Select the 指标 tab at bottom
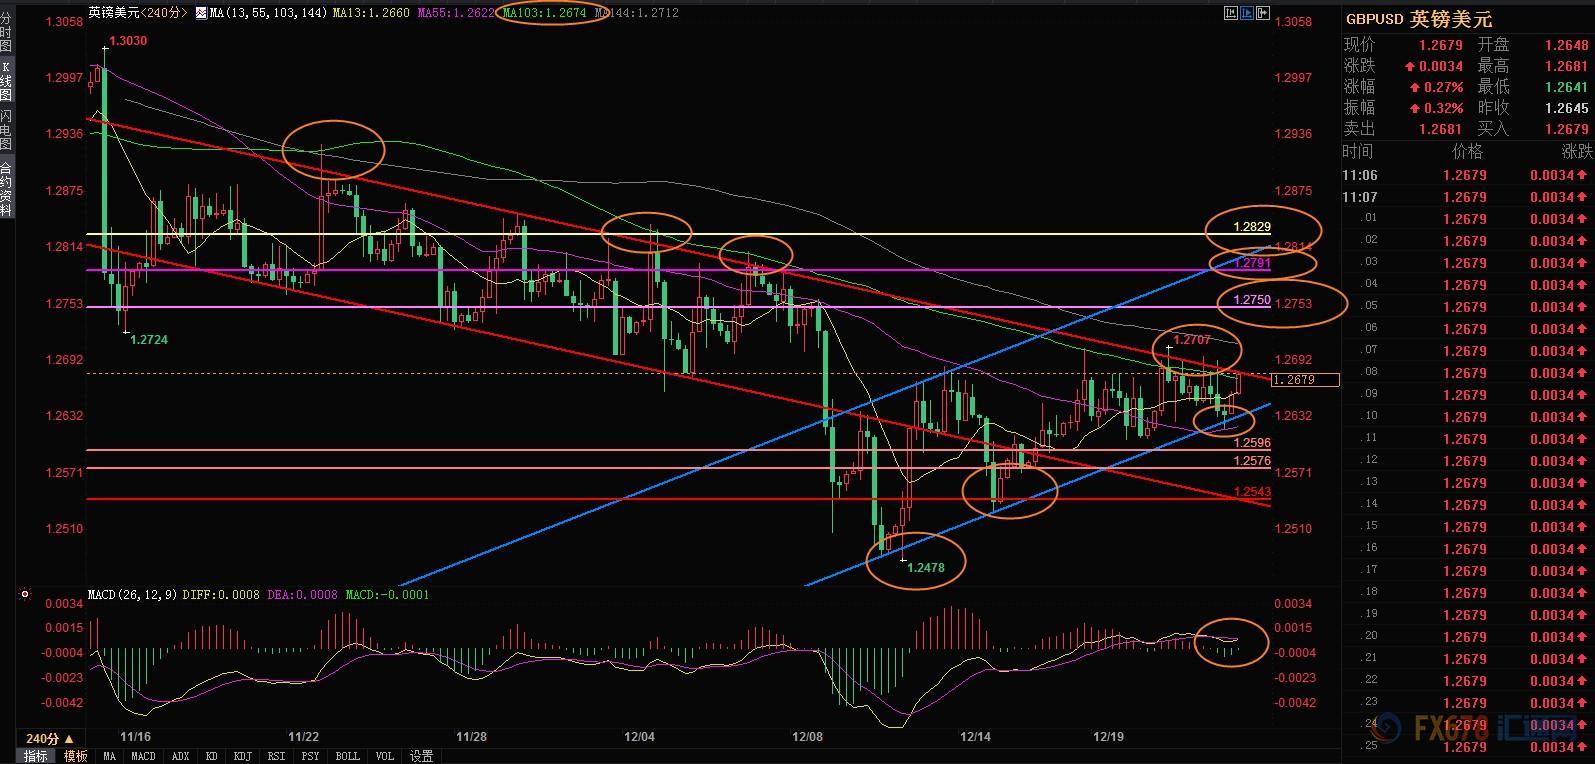The image size is (1595, 764). [x=35, y=756]
